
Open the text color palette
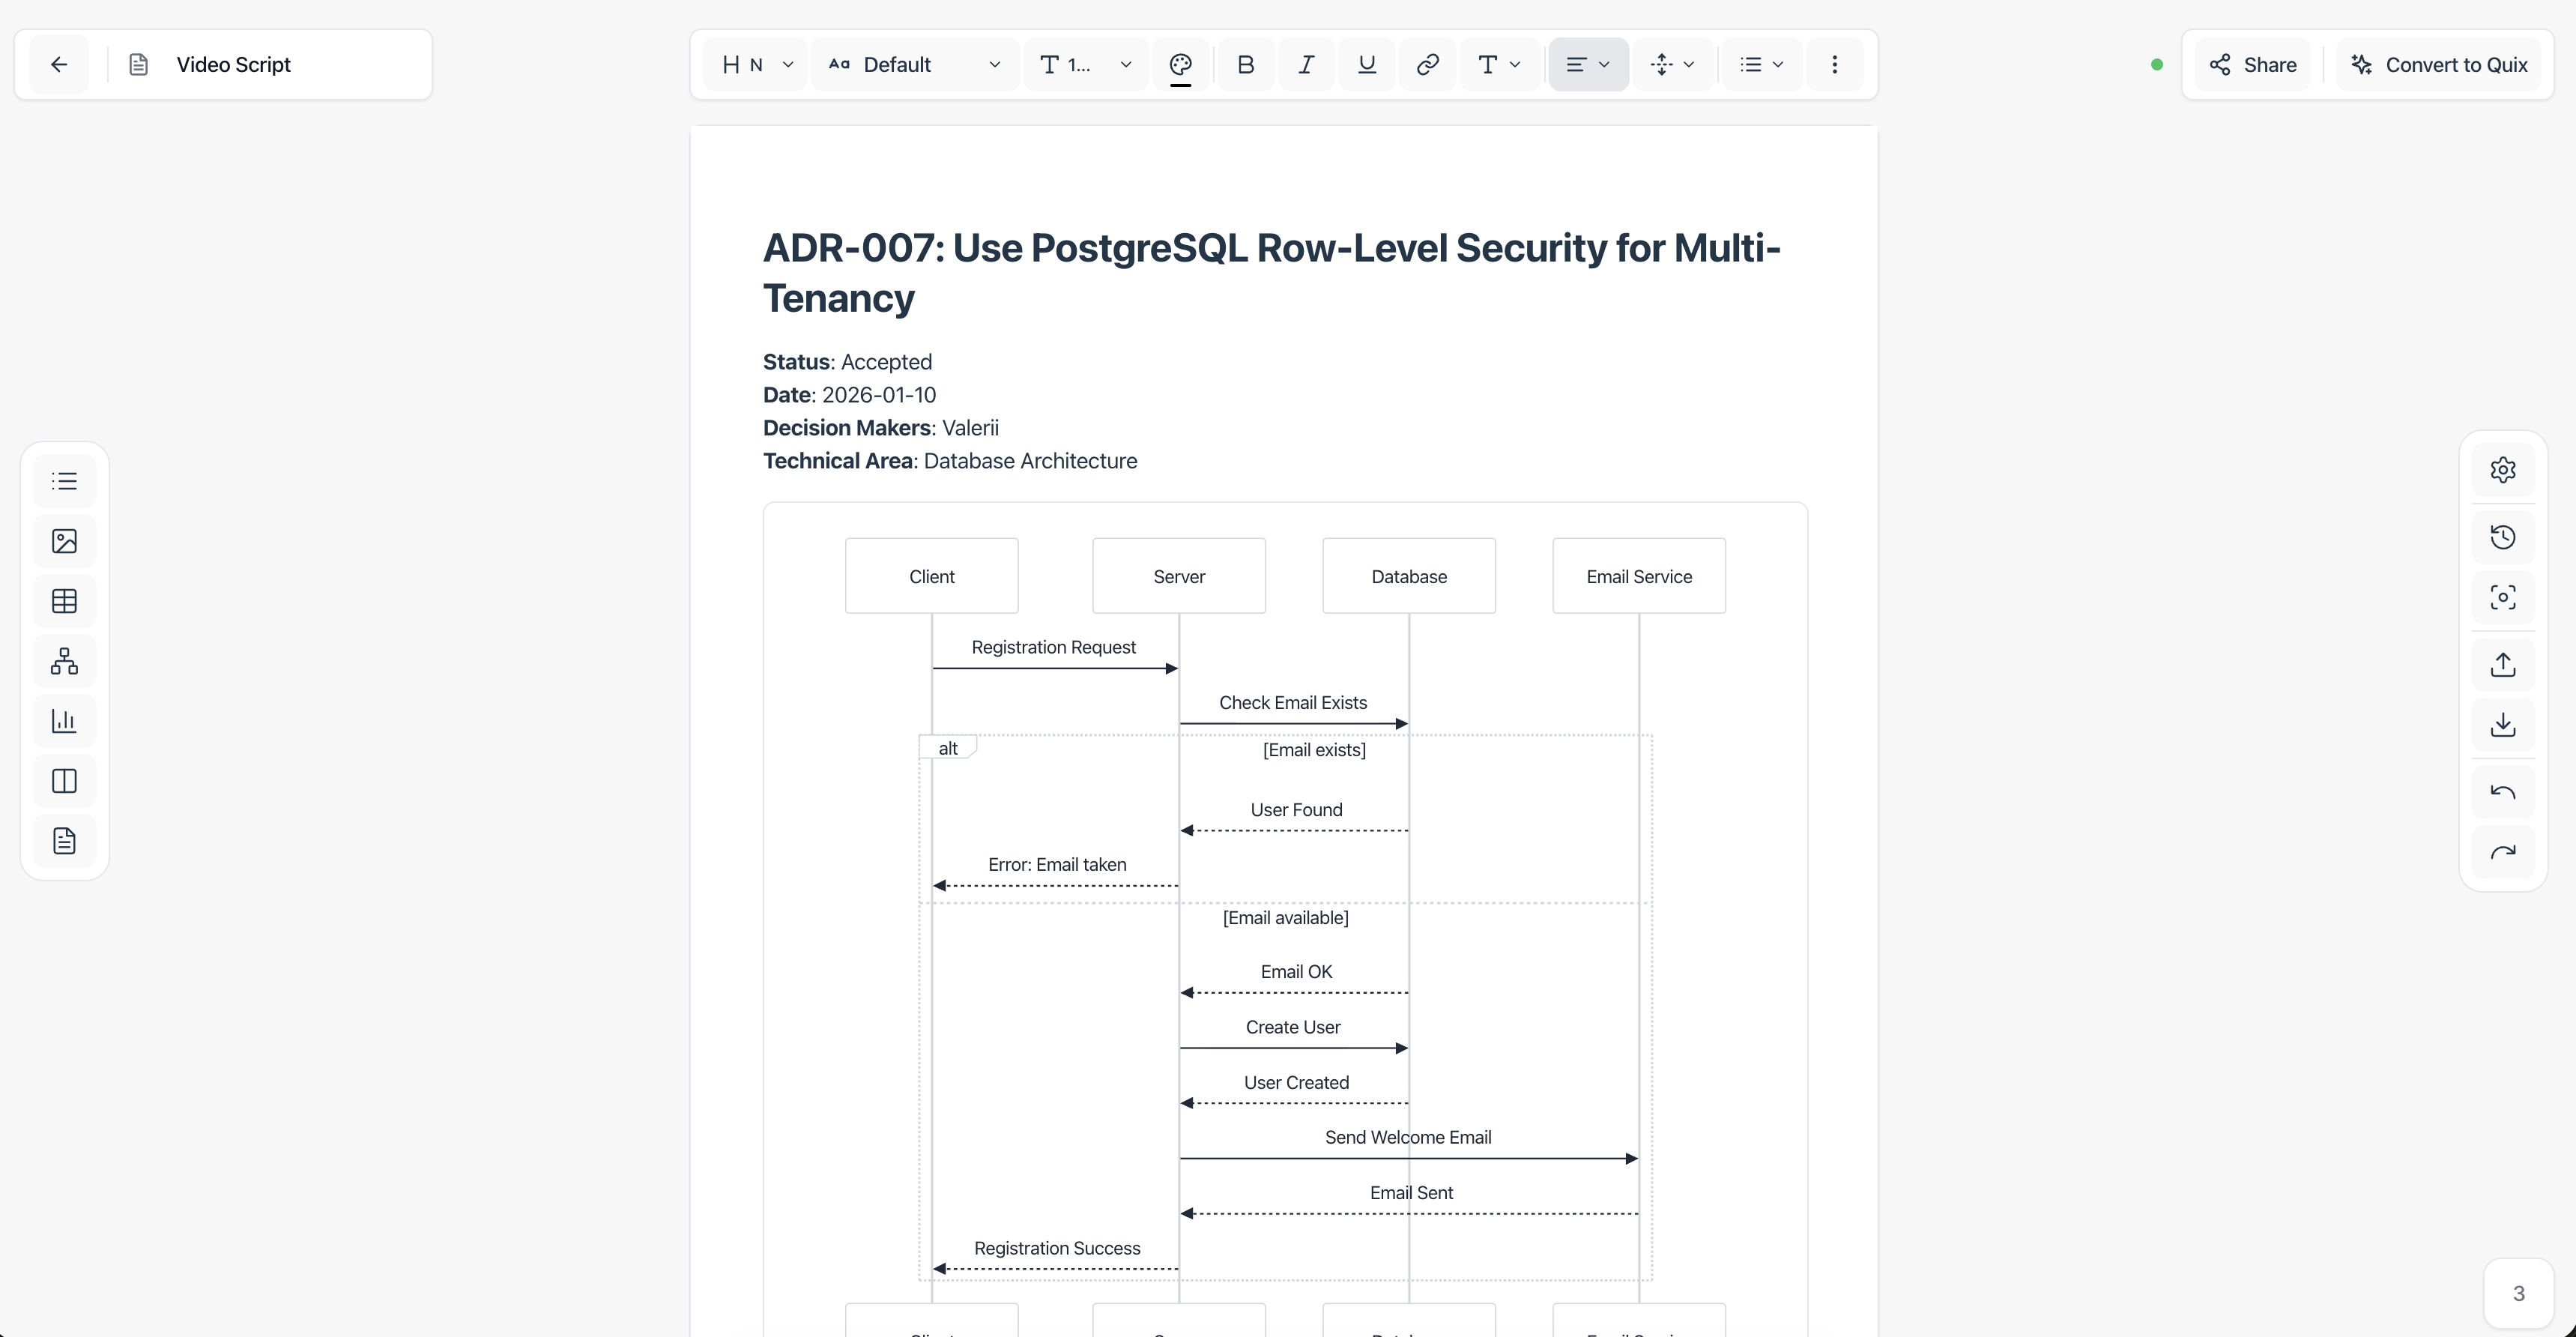point(1180,65)
